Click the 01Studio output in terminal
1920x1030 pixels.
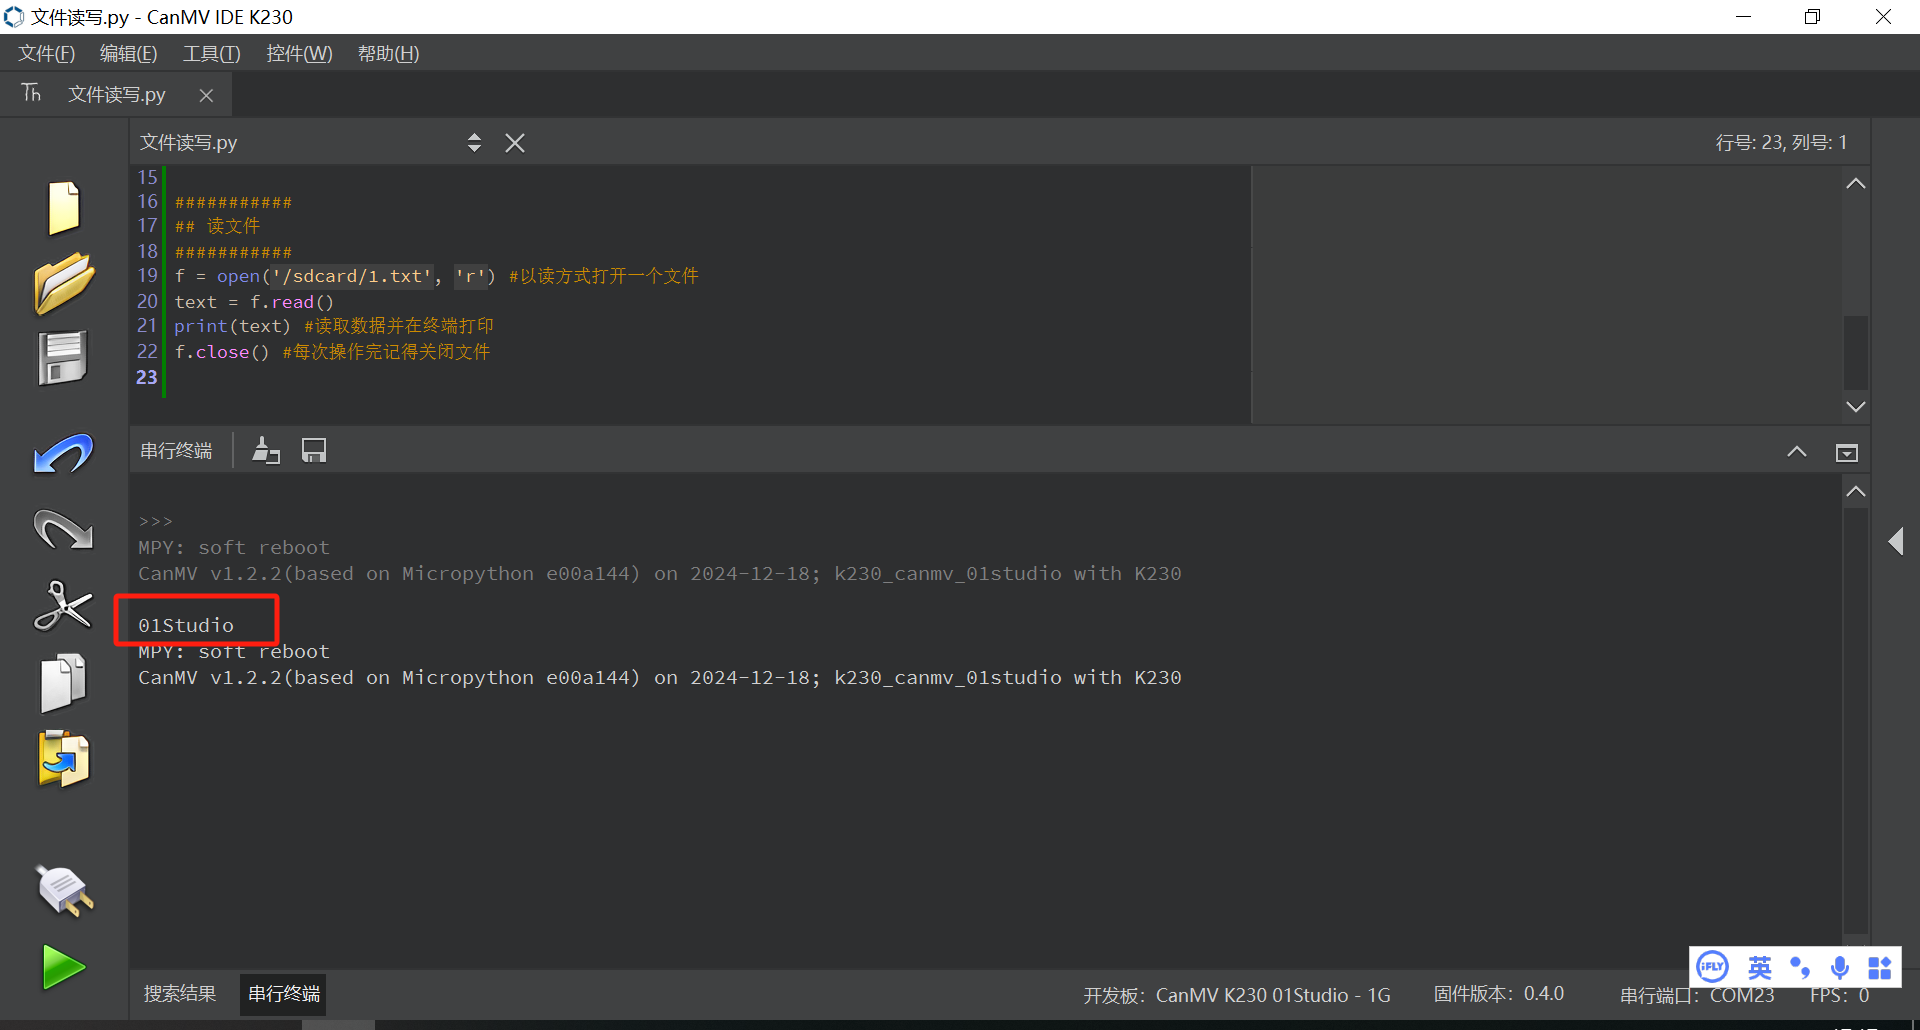point(186,625)
